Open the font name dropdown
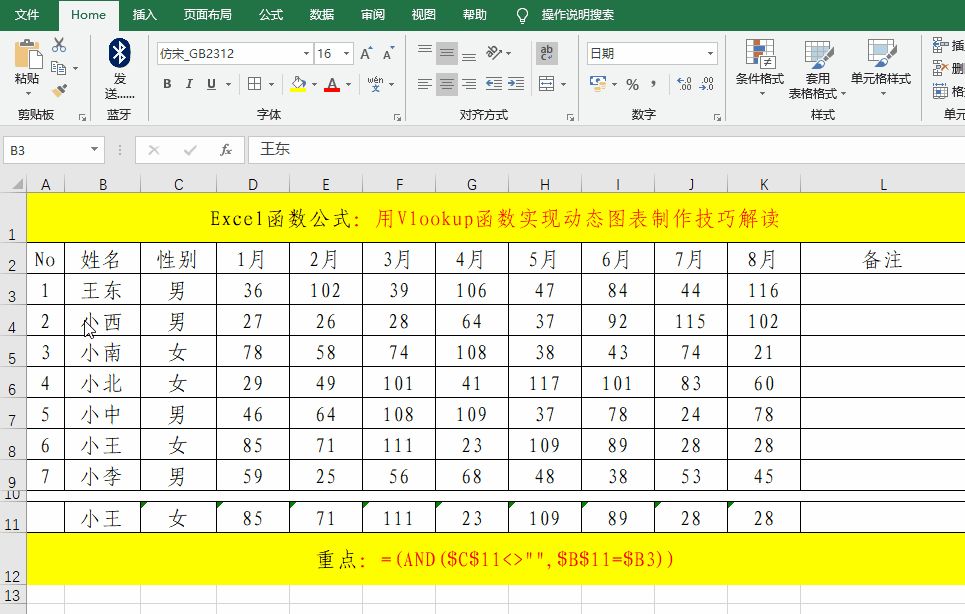The height and width of the screenshot is (614, 965). tap(306, 54)
